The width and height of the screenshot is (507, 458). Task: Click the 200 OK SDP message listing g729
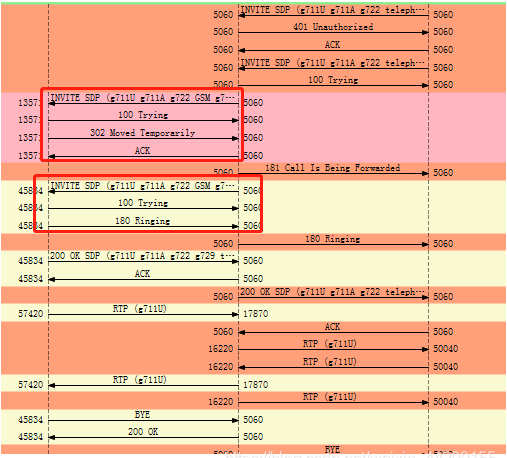tap(143, 256)
